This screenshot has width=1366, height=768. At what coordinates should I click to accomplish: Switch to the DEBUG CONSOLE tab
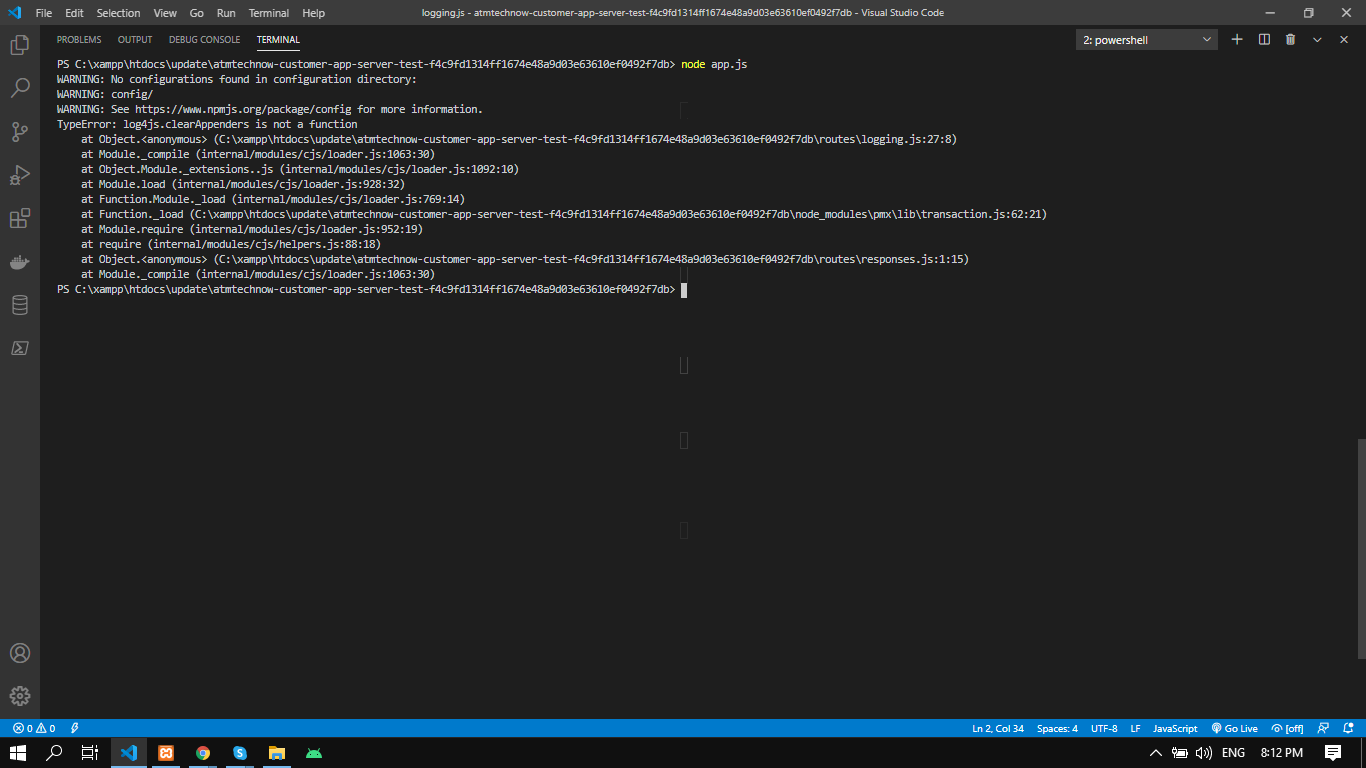point(204,39)
